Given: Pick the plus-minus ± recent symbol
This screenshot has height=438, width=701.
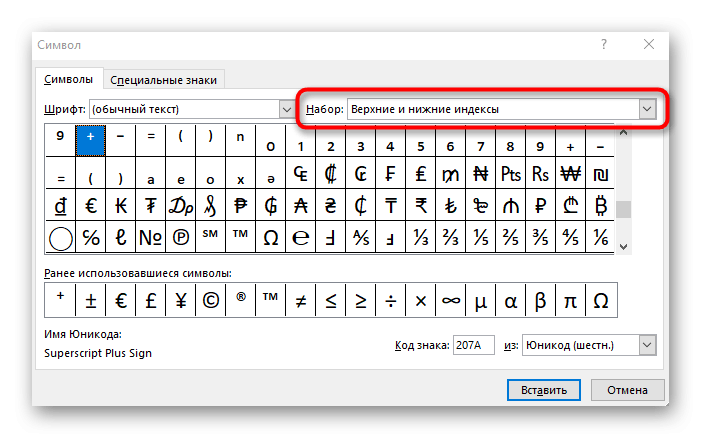Looking at the screenshot, I should pos(90,300).
